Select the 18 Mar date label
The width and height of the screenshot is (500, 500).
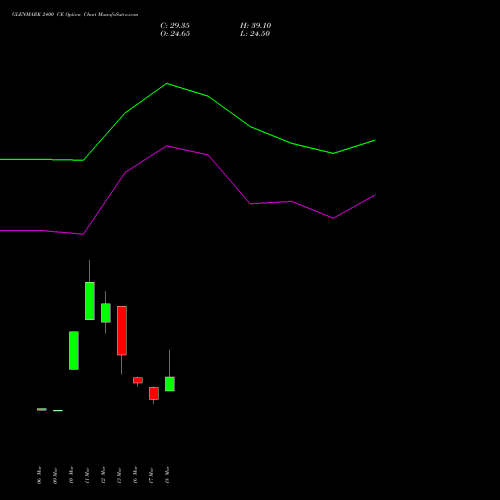[167, 475]
